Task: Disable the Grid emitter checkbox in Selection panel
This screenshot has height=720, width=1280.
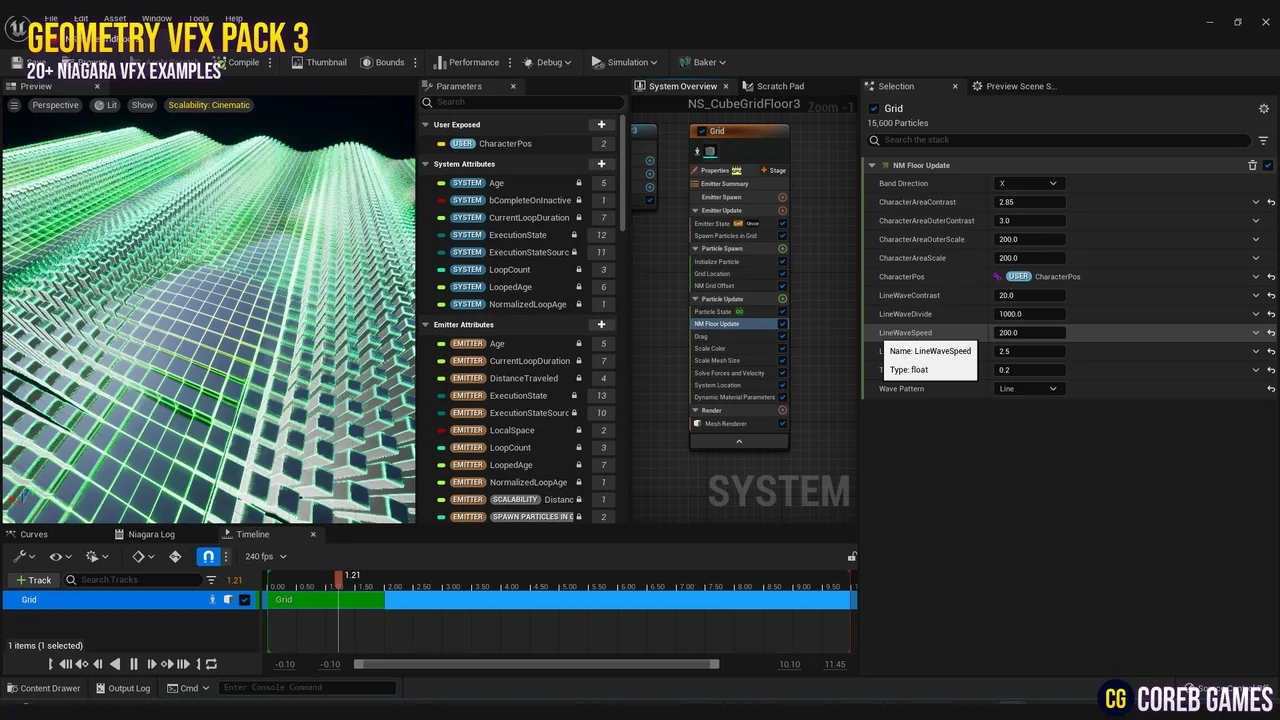Action: (874, 108)
